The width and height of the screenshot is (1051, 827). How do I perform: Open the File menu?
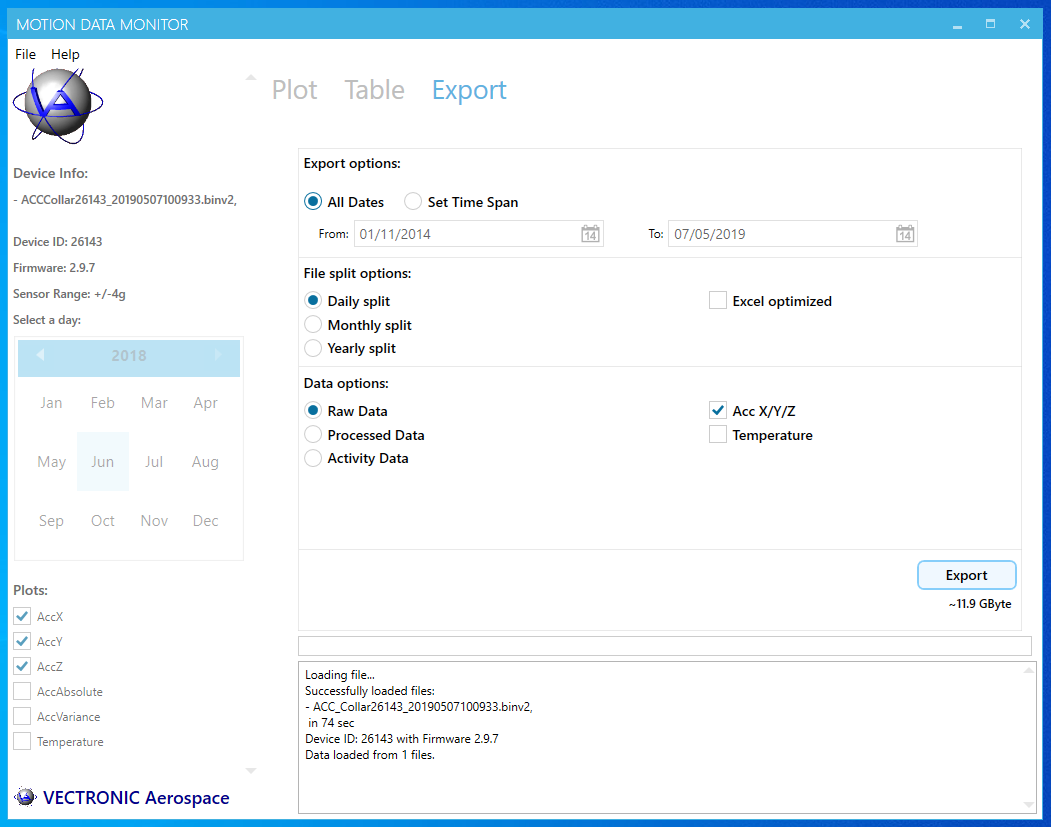[x=25, y=54]
